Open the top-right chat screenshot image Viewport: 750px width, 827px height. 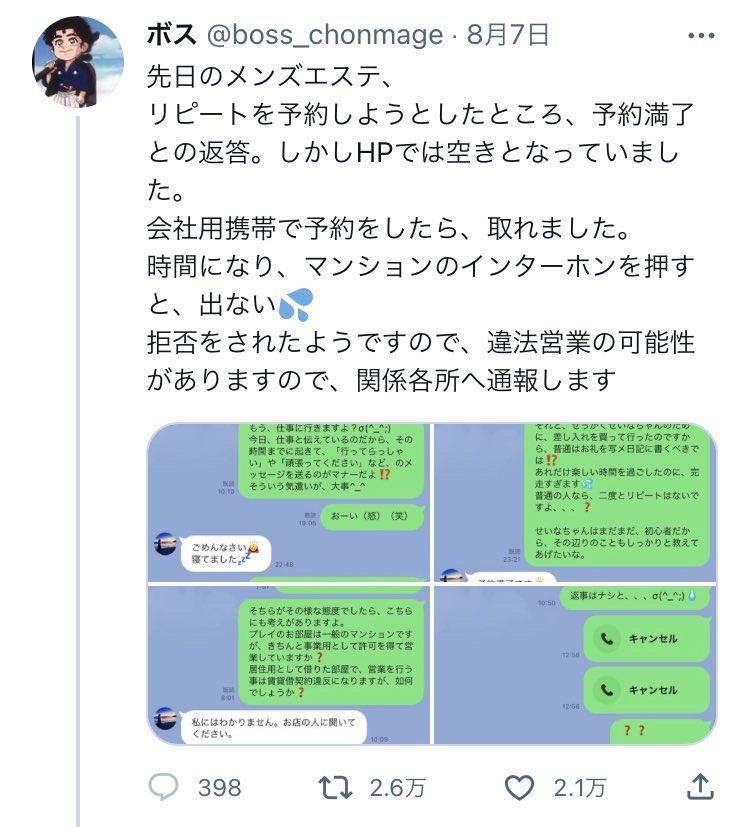575,502
